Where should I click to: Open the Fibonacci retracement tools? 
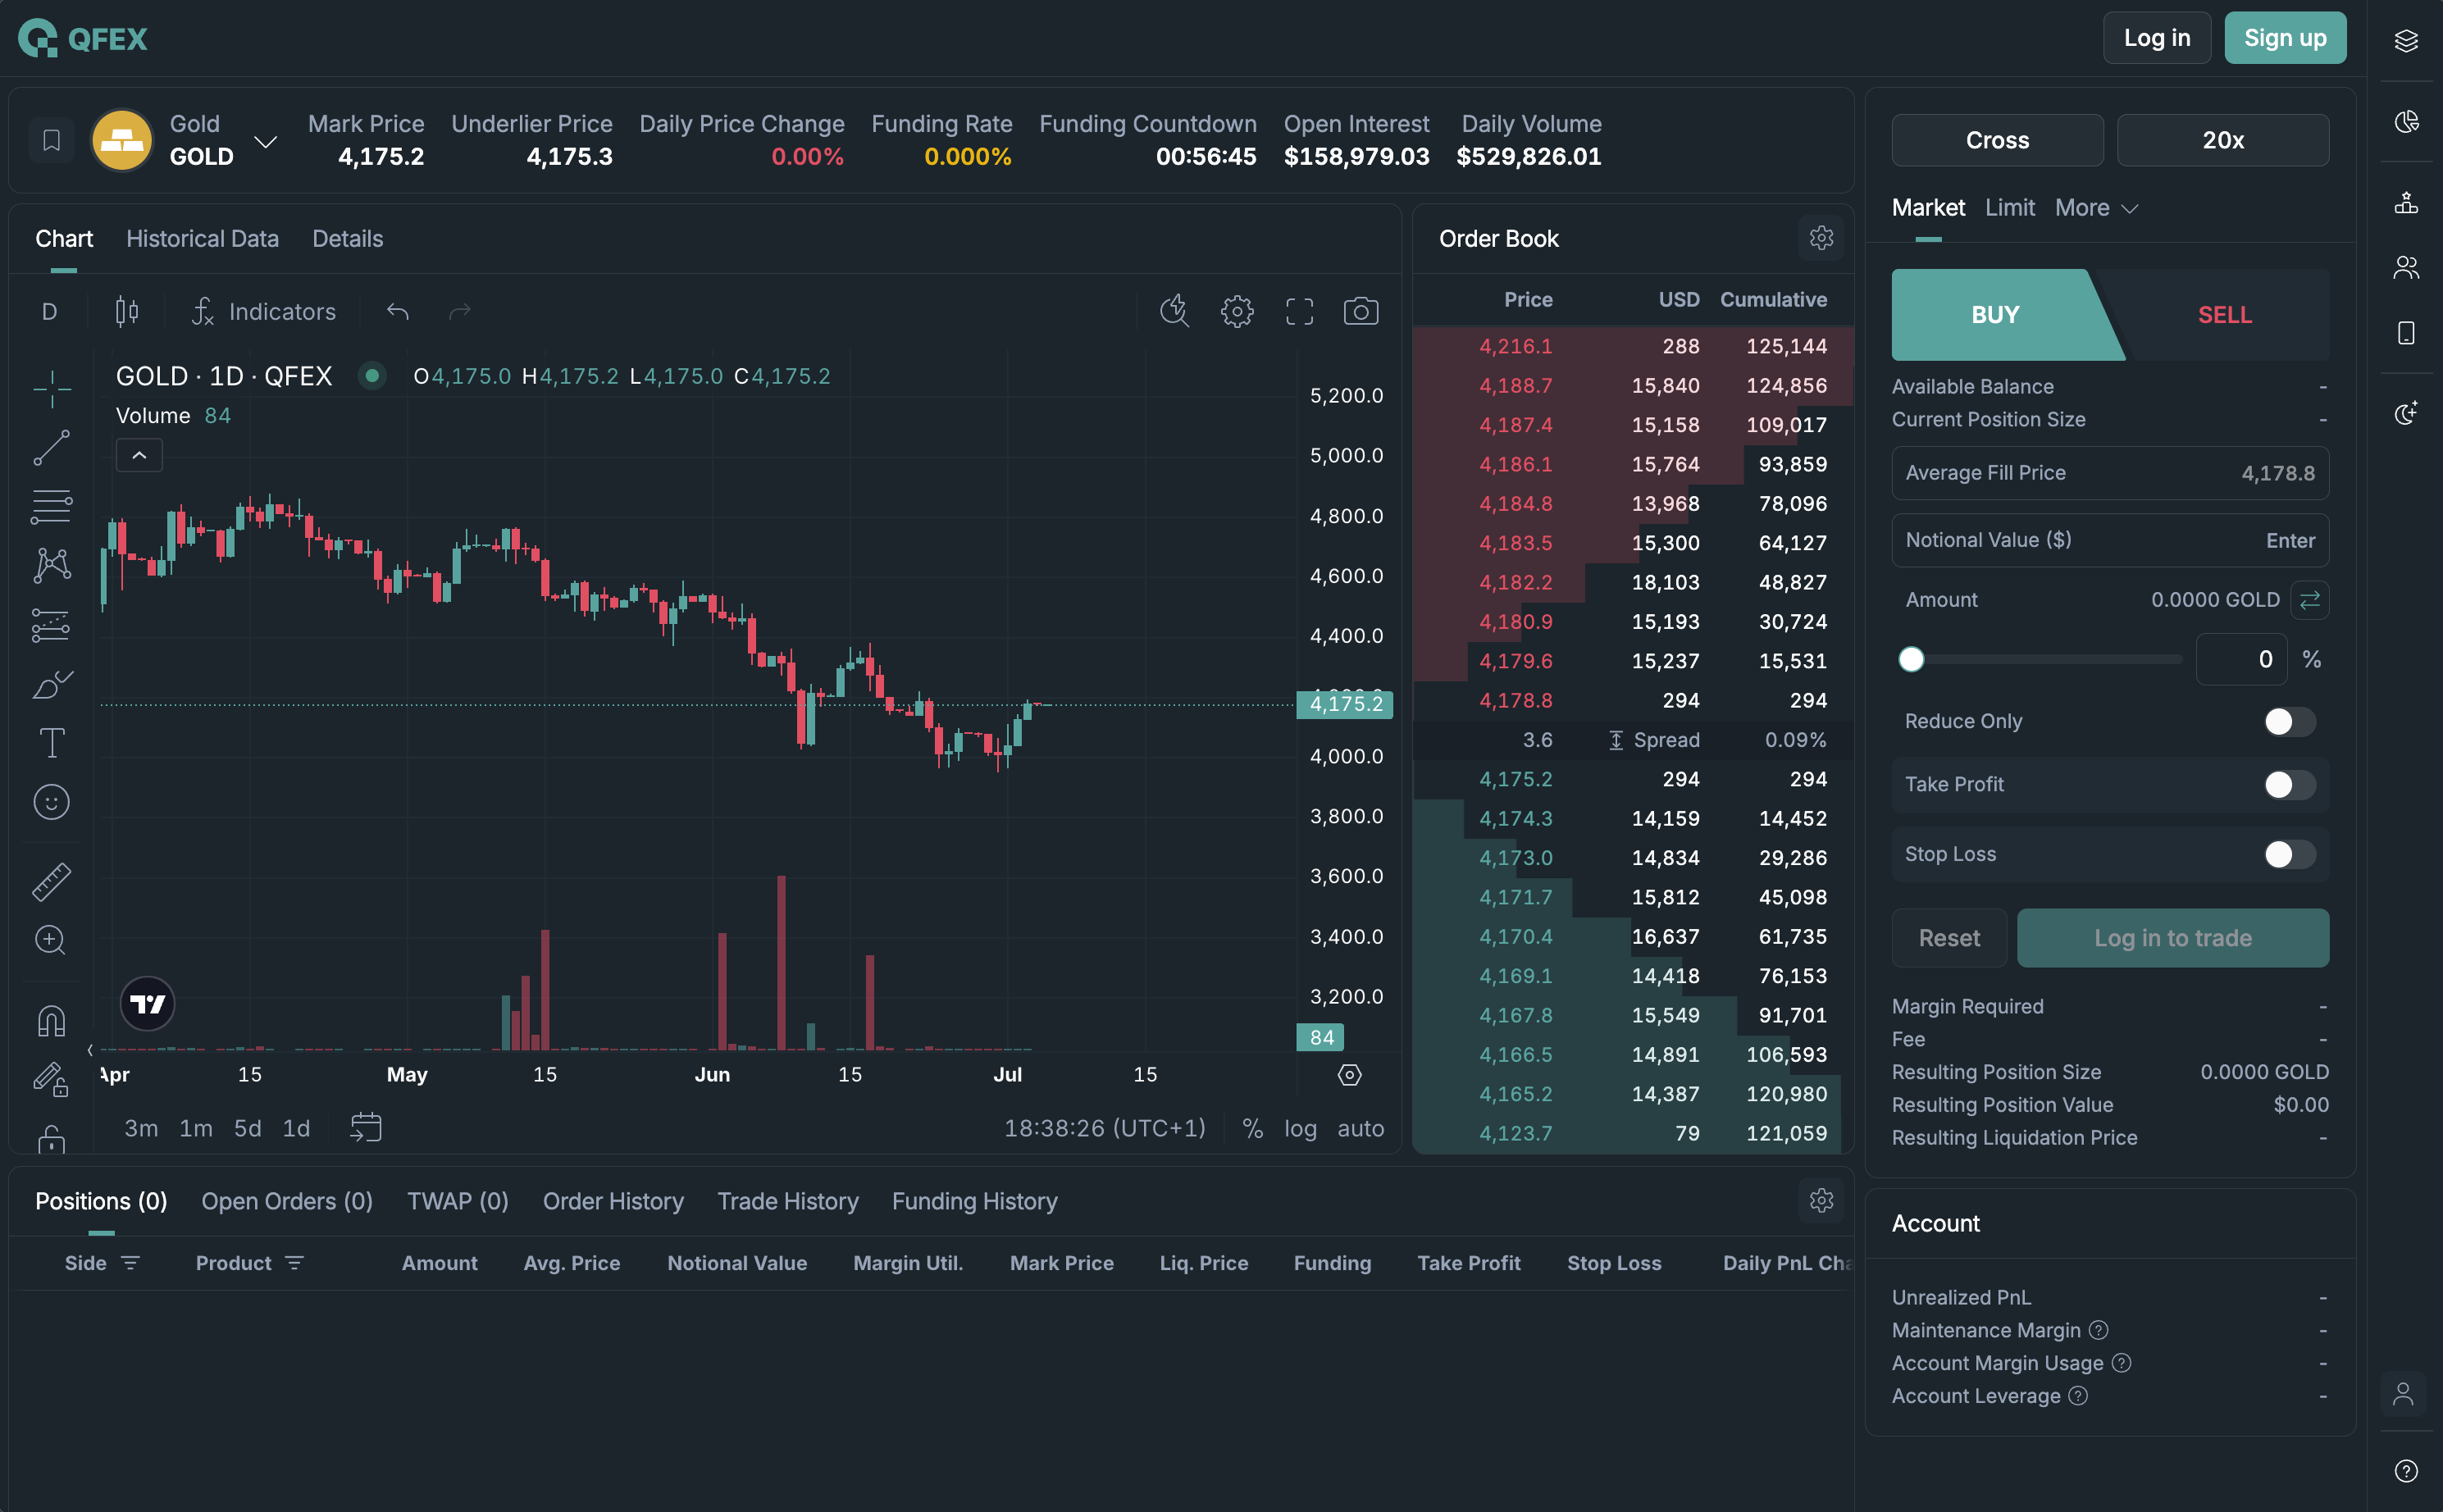click(x=51, y=507)
